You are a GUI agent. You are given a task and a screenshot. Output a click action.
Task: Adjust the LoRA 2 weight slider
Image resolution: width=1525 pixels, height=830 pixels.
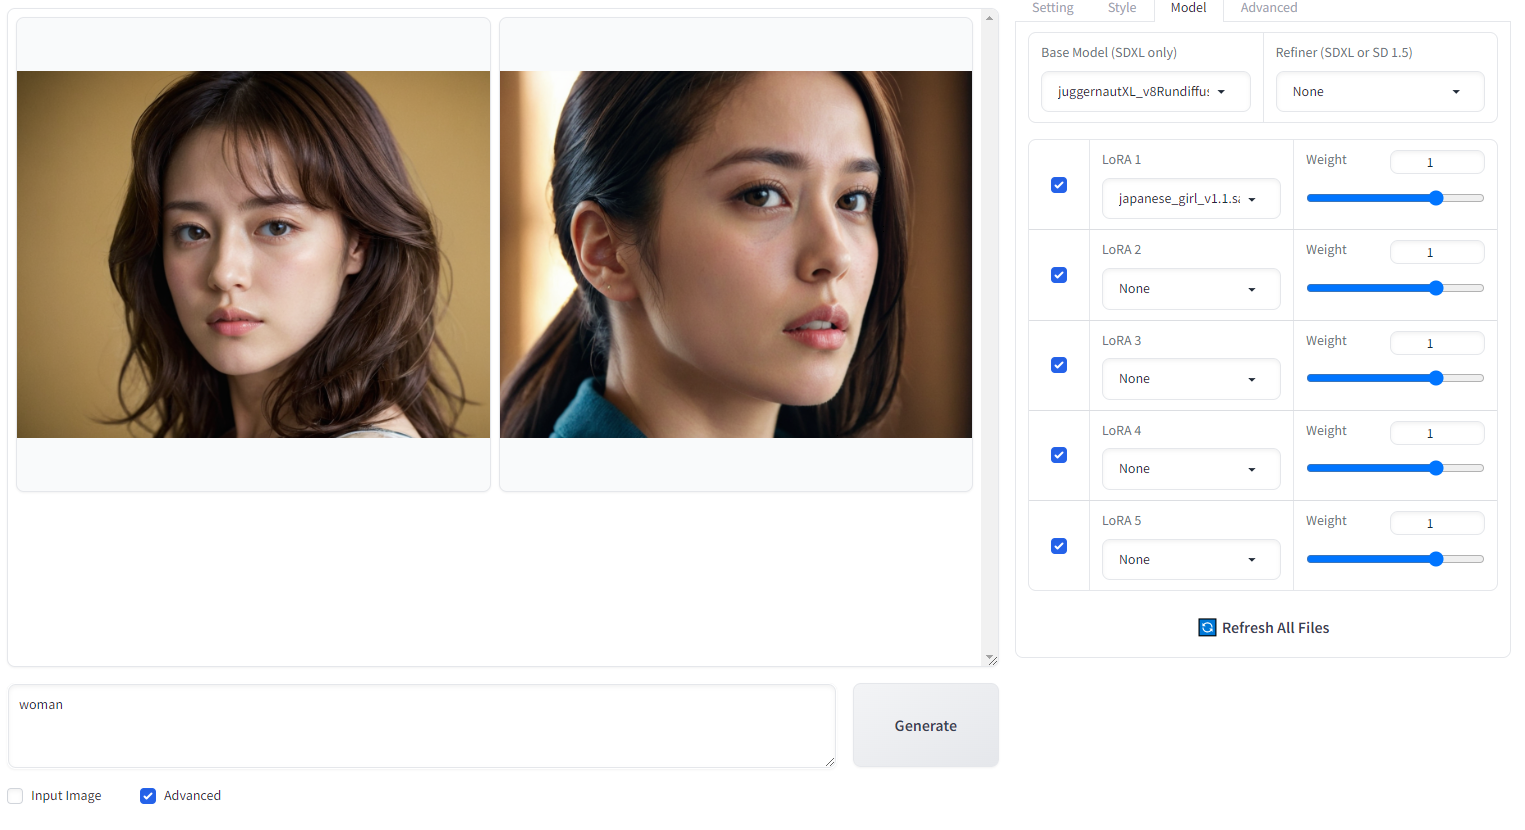(x=1395, y=288)
